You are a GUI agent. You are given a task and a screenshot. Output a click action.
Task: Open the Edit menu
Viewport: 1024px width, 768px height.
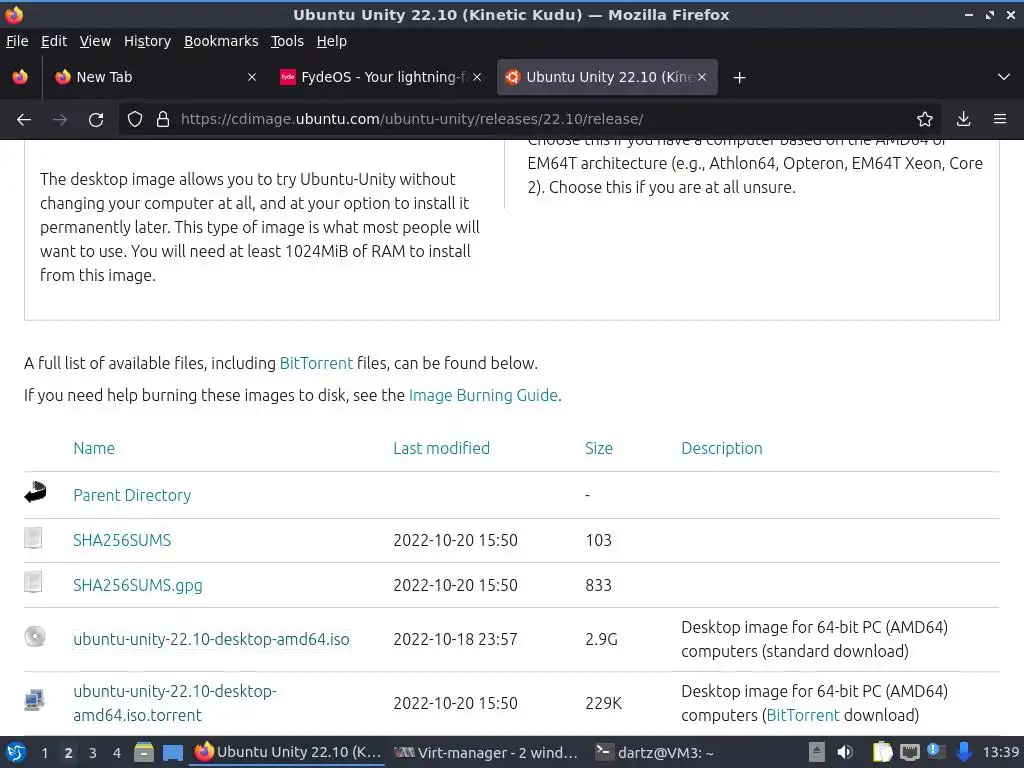pyautogui.click(x=54, y=41)
